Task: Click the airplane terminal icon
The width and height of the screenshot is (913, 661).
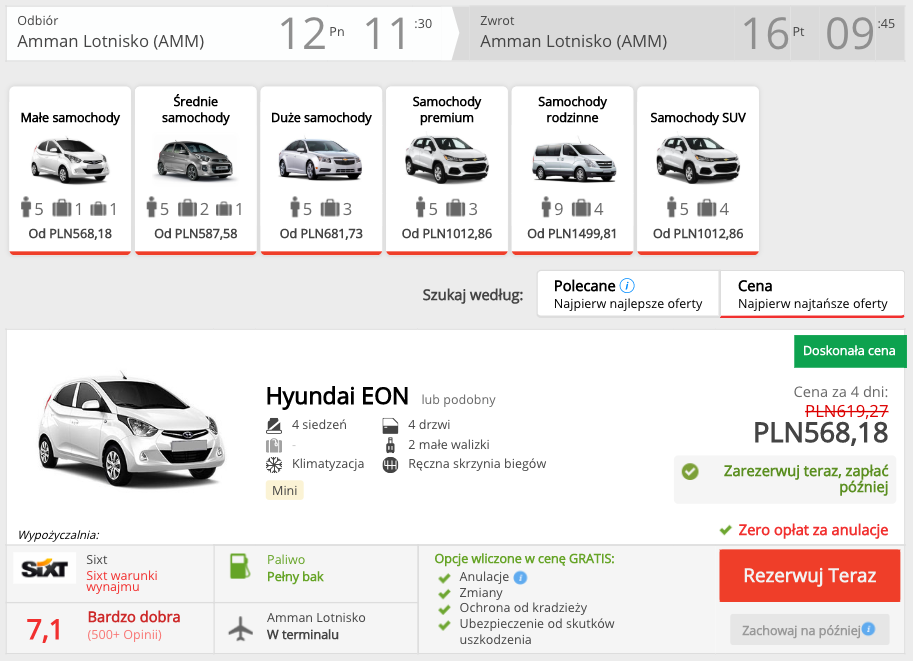Action: (240, 629)
